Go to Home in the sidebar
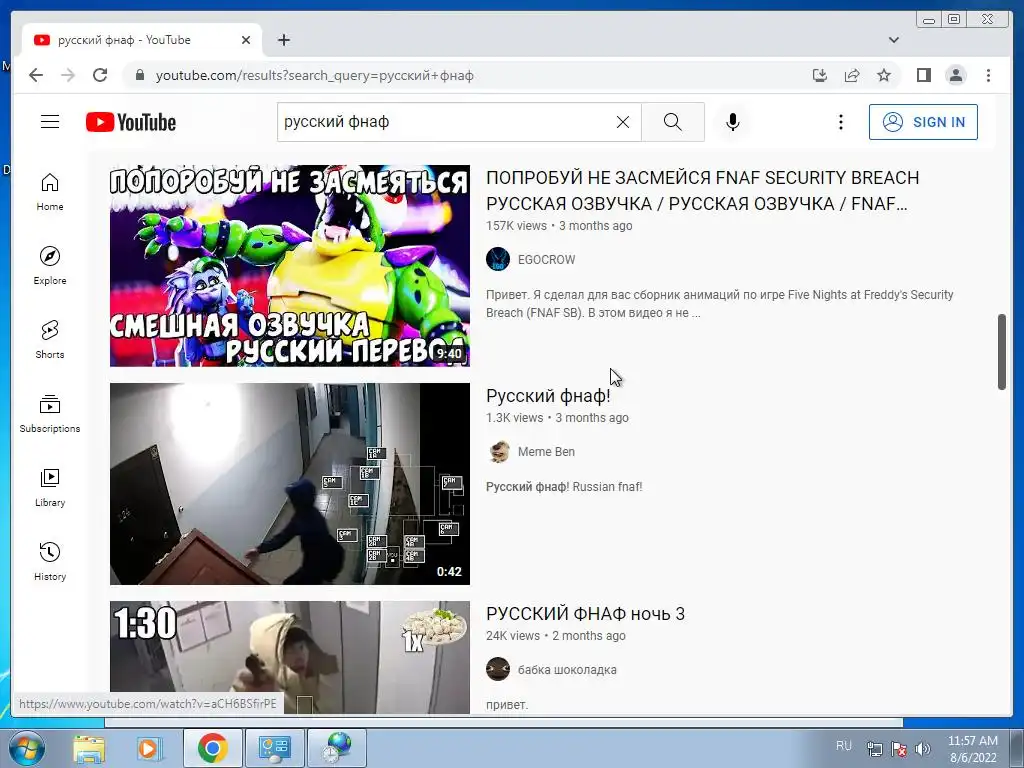This screenshot has height=768, width=1024. point(50,192)
